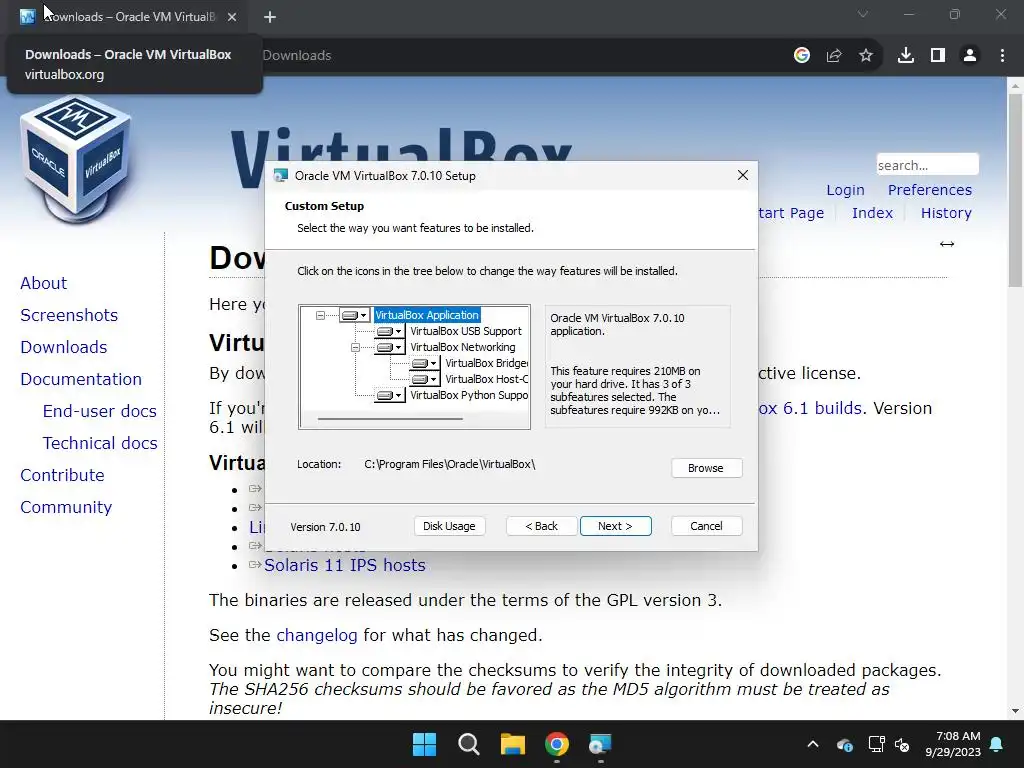Open the Windows Start menu
This screenshot has width=1024, height=768.
coord(424,744)
